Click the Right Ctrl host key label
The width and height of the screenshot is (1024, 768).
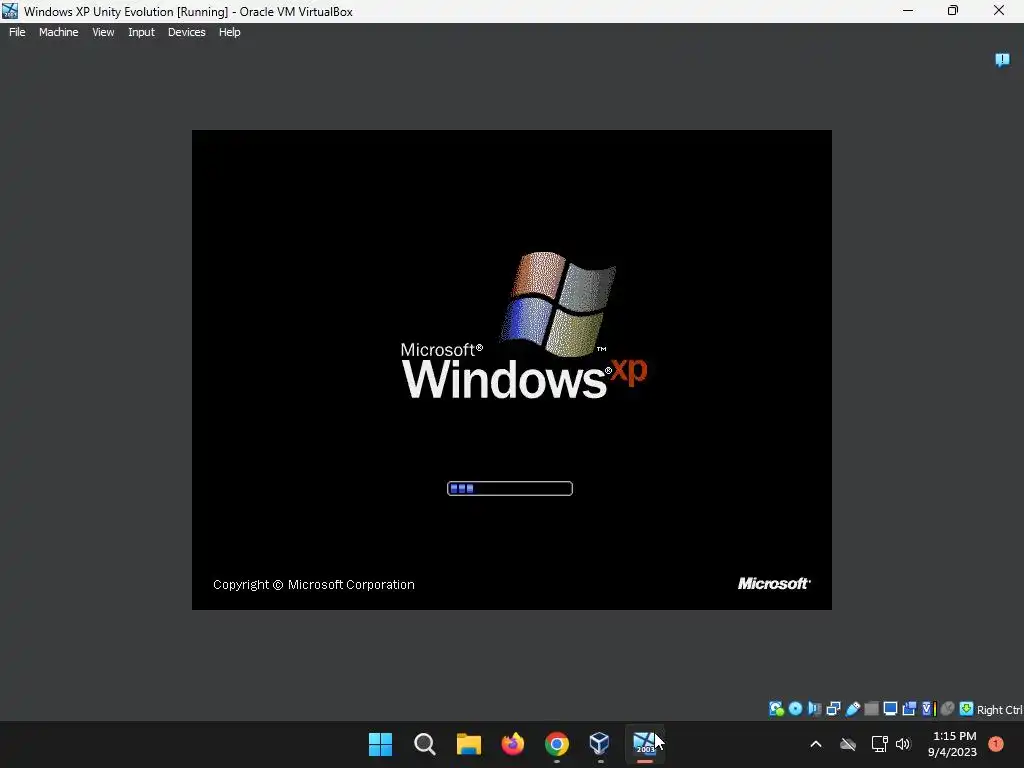(x=999, y=709)
